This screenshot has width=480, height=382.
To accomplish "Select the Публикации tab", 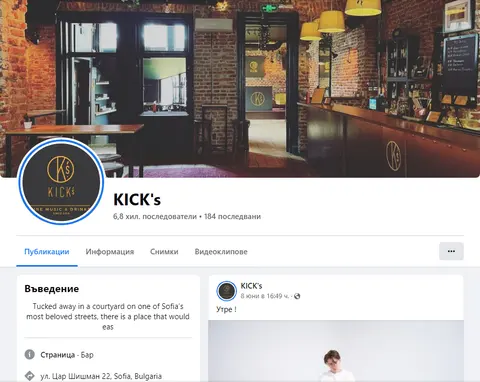I will coord(47,252).
